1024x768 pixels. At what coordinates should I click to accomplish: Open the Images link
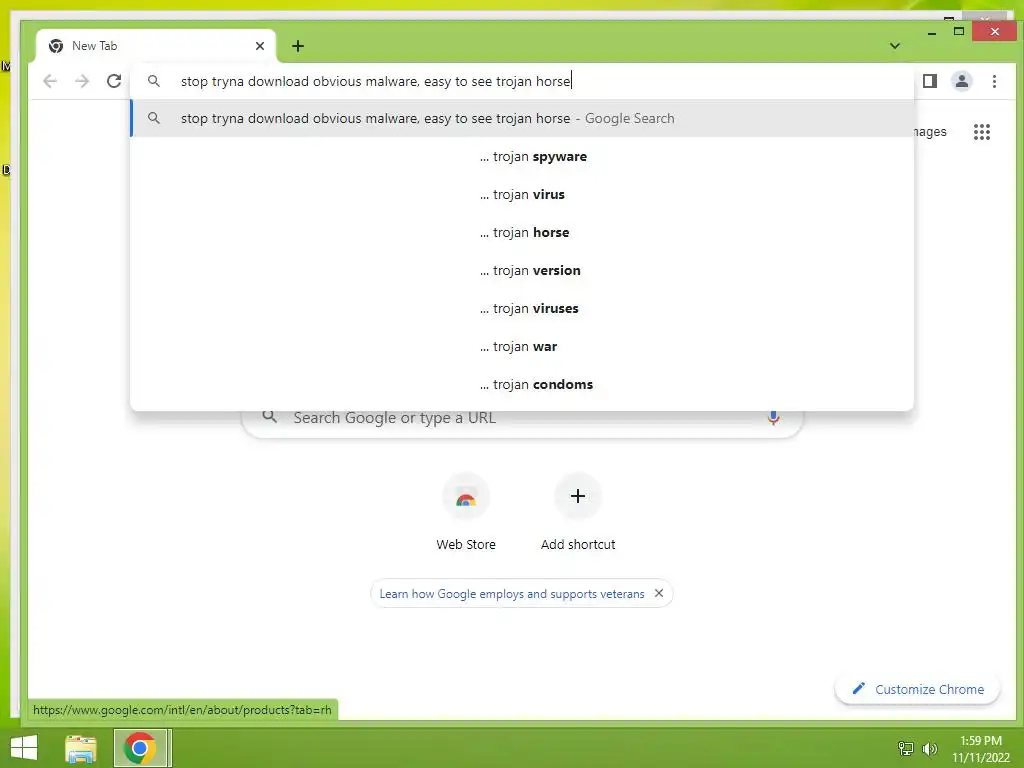click(x=930, y=132)
